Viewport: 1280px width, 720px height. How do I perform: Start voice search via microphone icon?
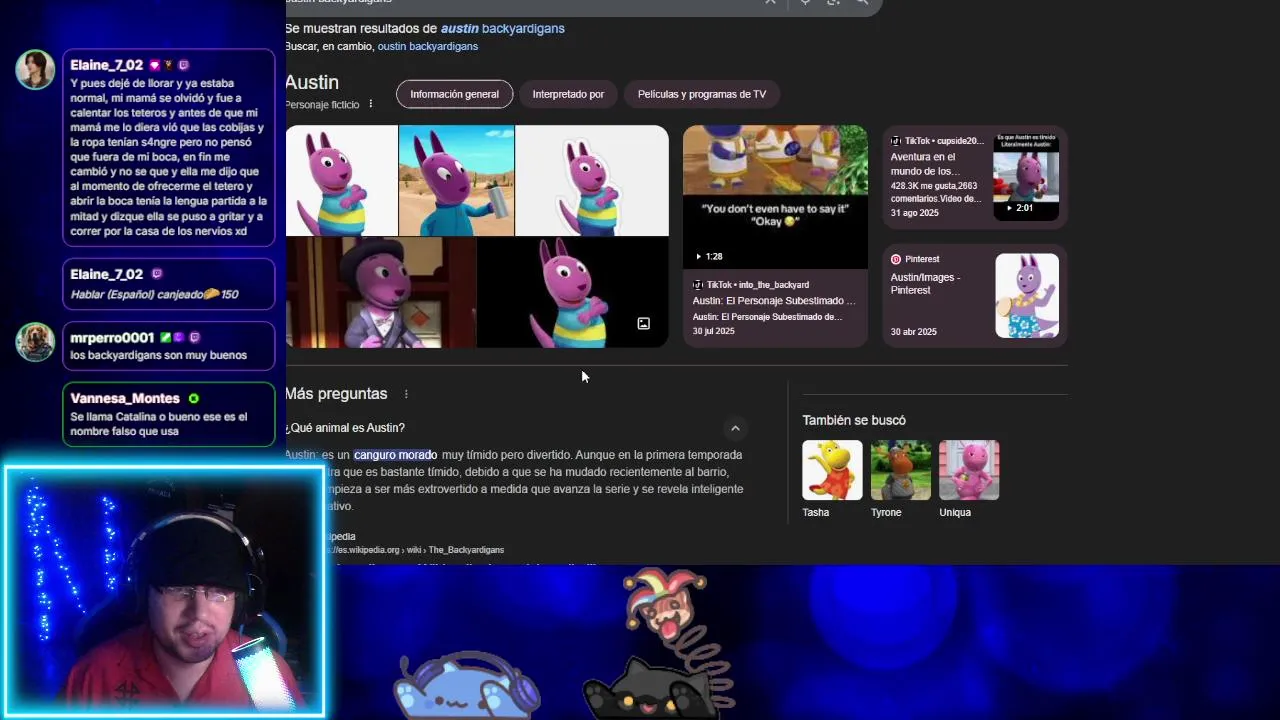pos(805,3)
